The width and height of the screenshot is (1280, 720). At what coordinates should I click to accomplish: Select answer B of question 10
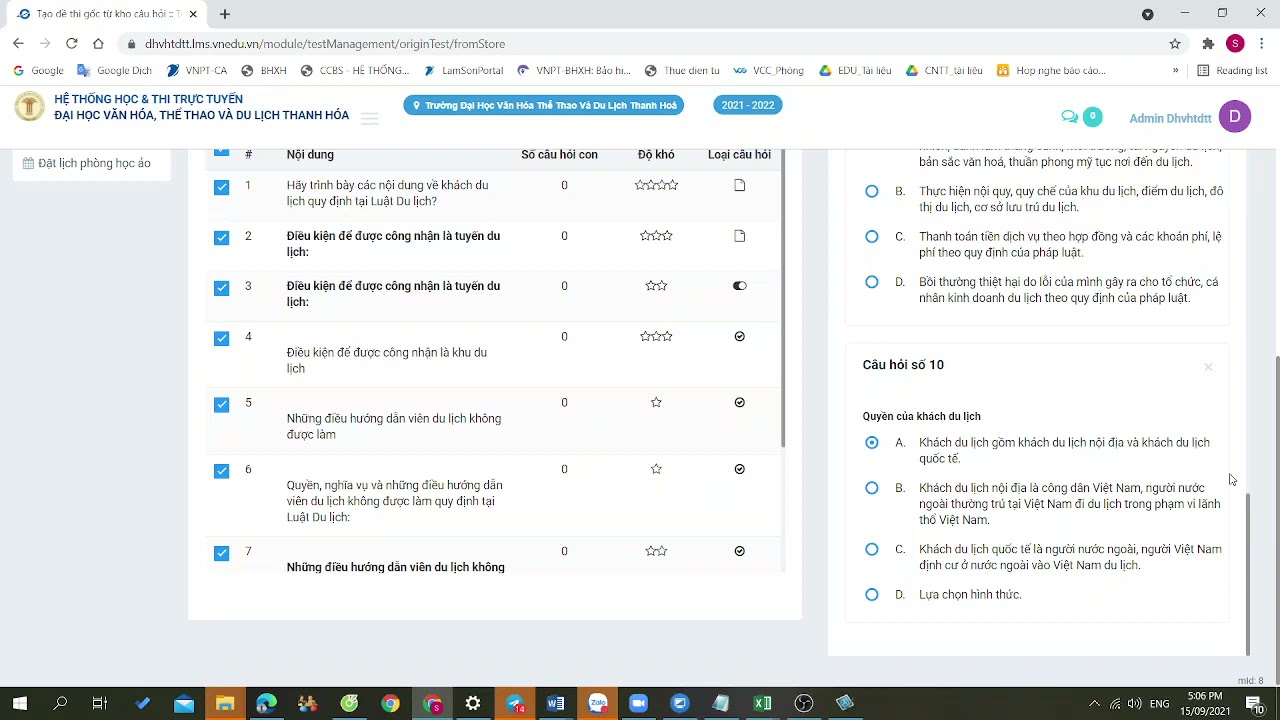(872, 488)
